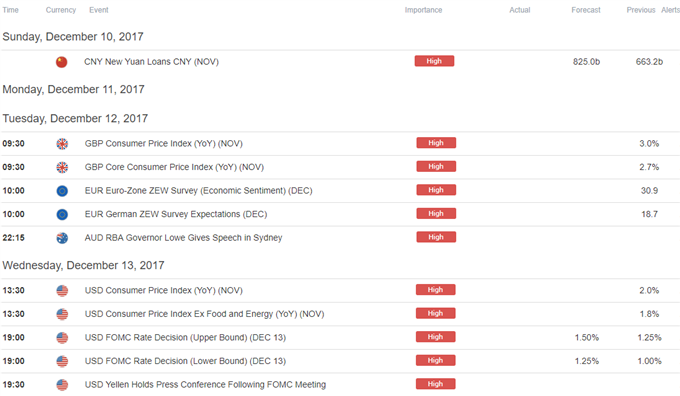Open USD CPI Ex Food and Energy event

tap(204, 314)
